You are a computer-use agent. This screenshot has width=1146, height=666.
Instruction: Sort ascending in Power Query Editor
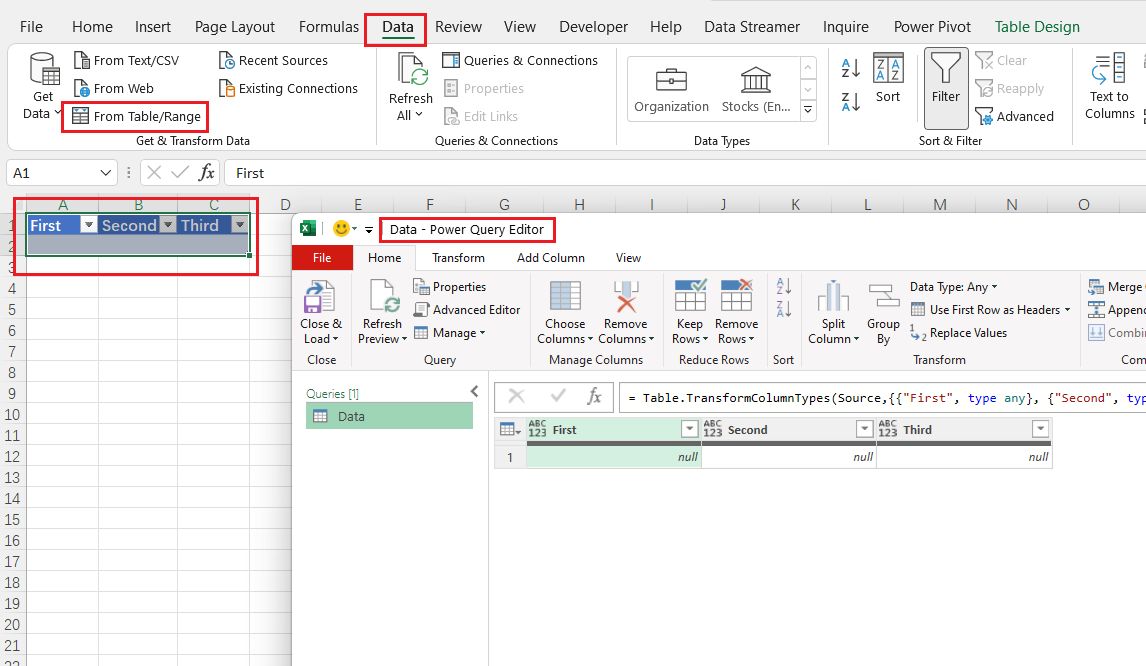pos(783,286)
